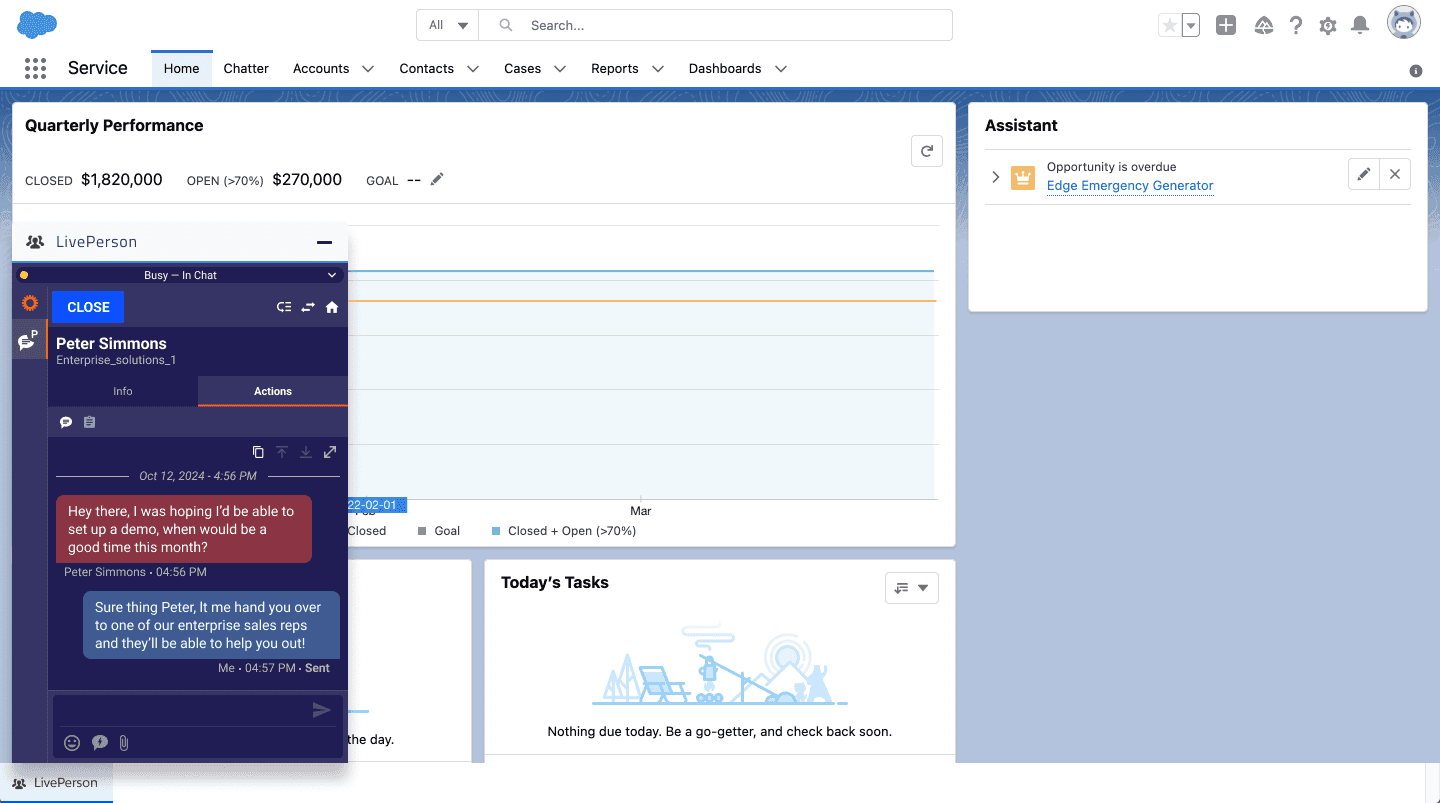Click the clipboard icon under the Info tab
Viewport: 1440px width, 803px height.
pos(89,422)
